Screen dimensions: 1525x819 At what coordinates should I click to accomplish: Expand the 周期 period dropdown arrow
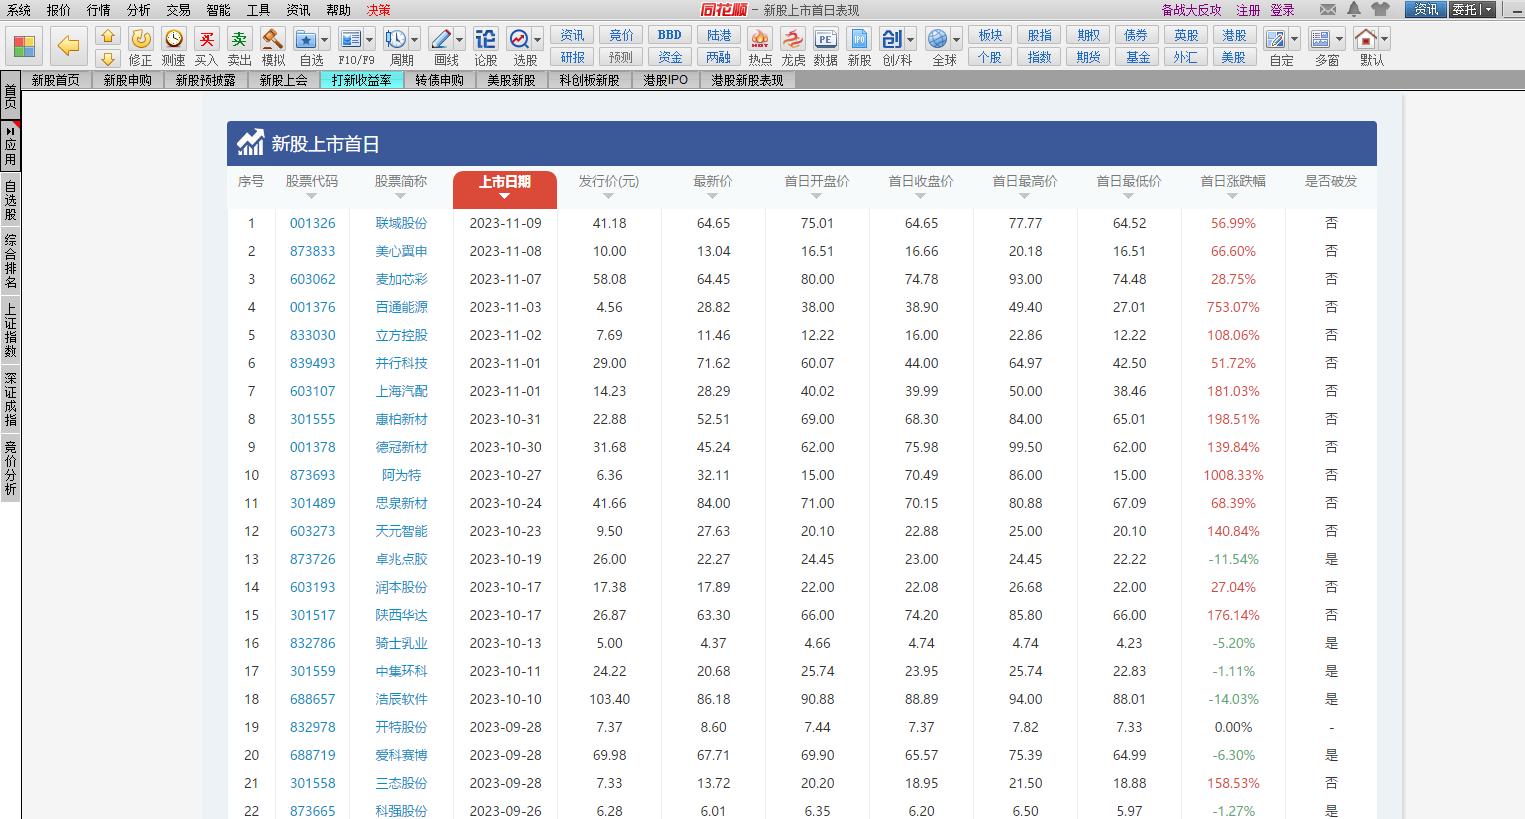coord(414,40)
